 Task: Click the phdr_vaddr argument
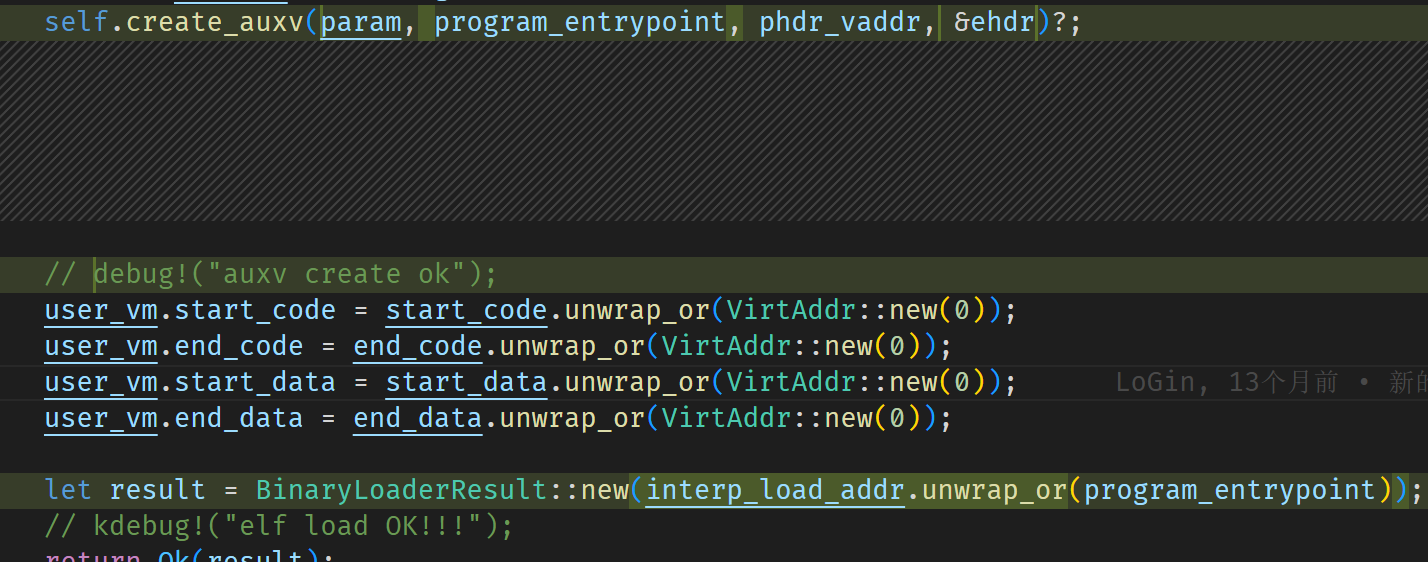(x=840, y=22)
